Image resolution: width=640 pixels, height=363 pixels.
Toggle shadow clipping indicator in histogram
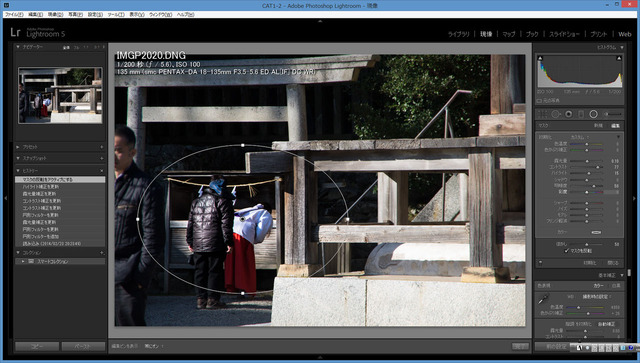pyautogui.click(x=540, y=58)
